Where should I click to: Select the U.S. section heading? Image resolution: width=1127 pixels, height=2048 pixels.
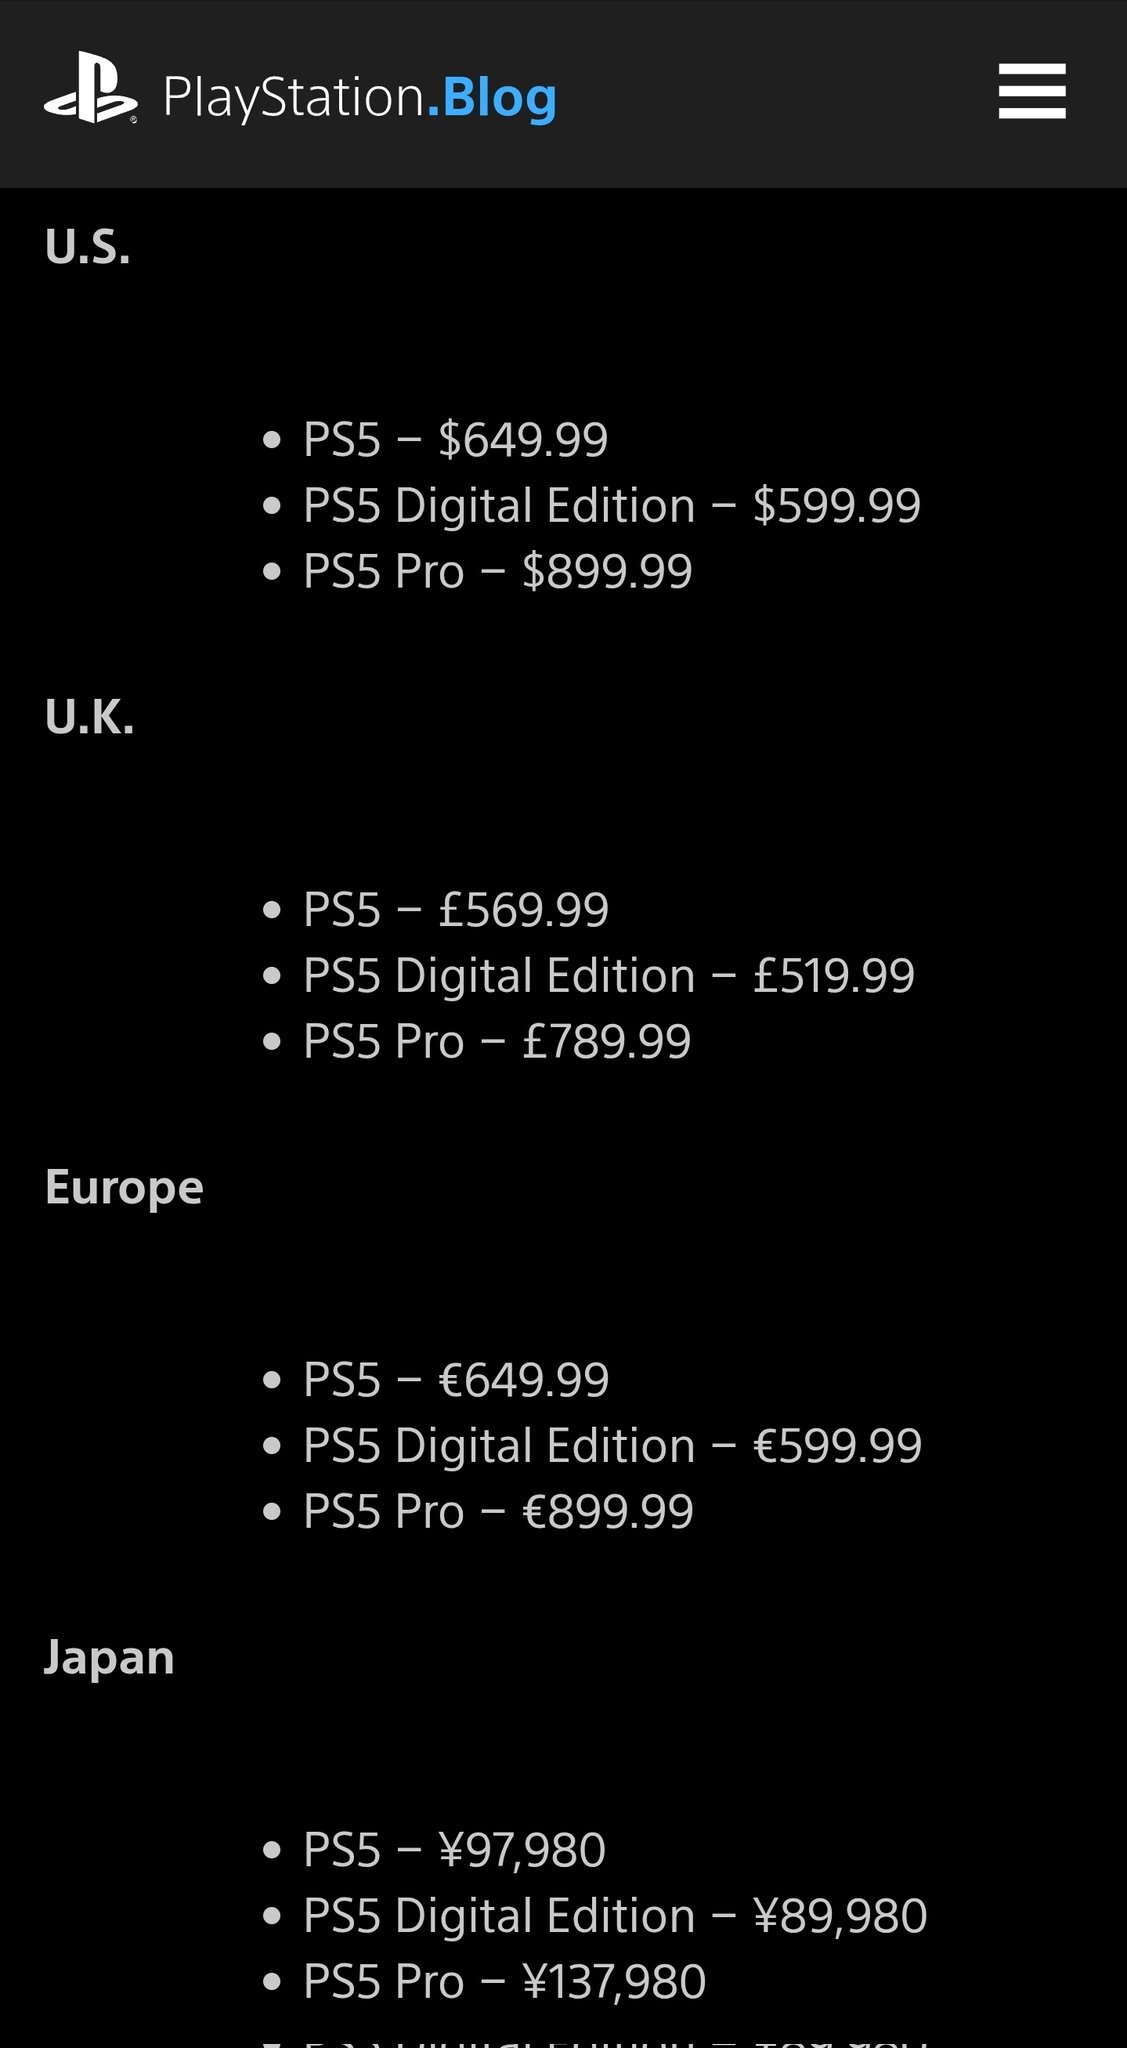click(88, 247)
